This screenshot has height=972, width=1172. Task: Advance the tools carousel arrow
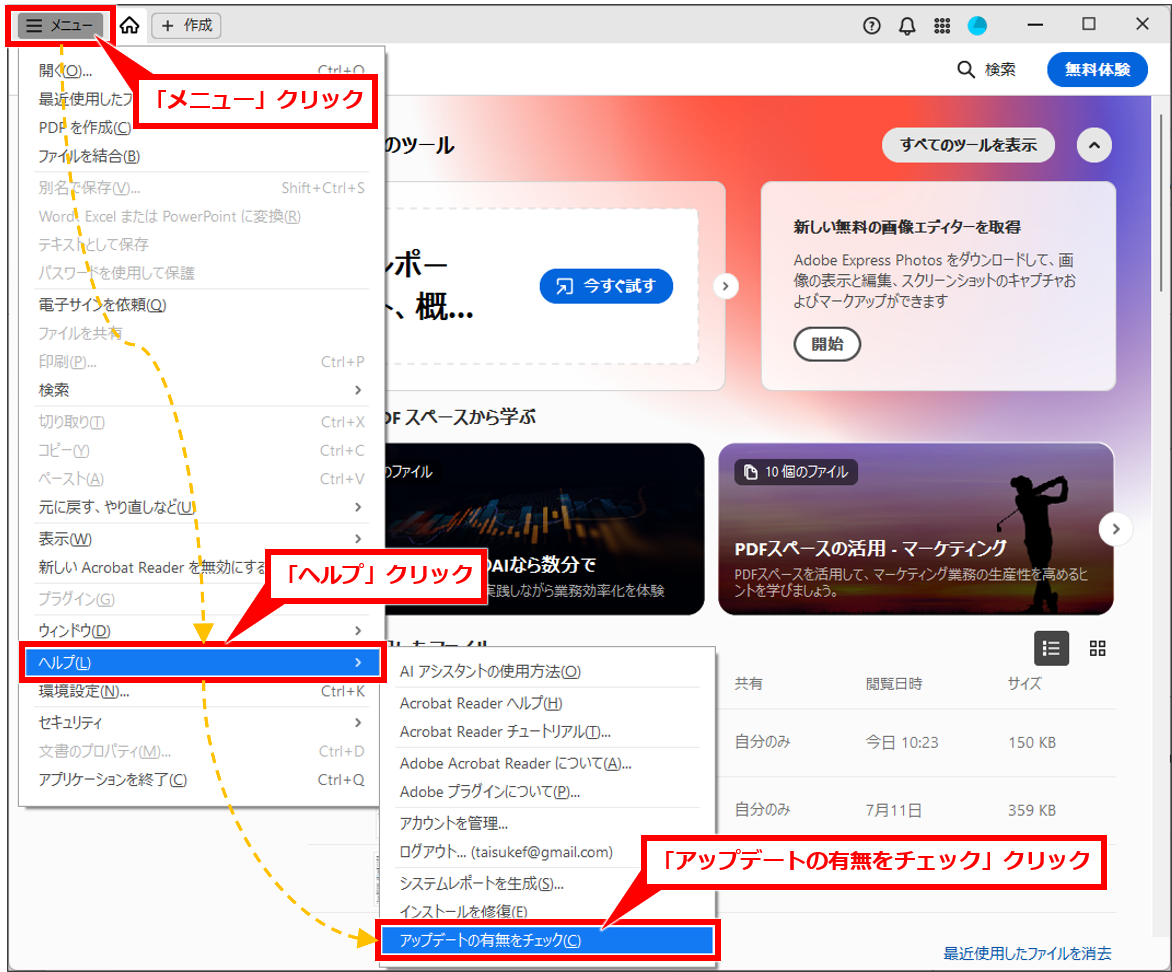point(725,286)
